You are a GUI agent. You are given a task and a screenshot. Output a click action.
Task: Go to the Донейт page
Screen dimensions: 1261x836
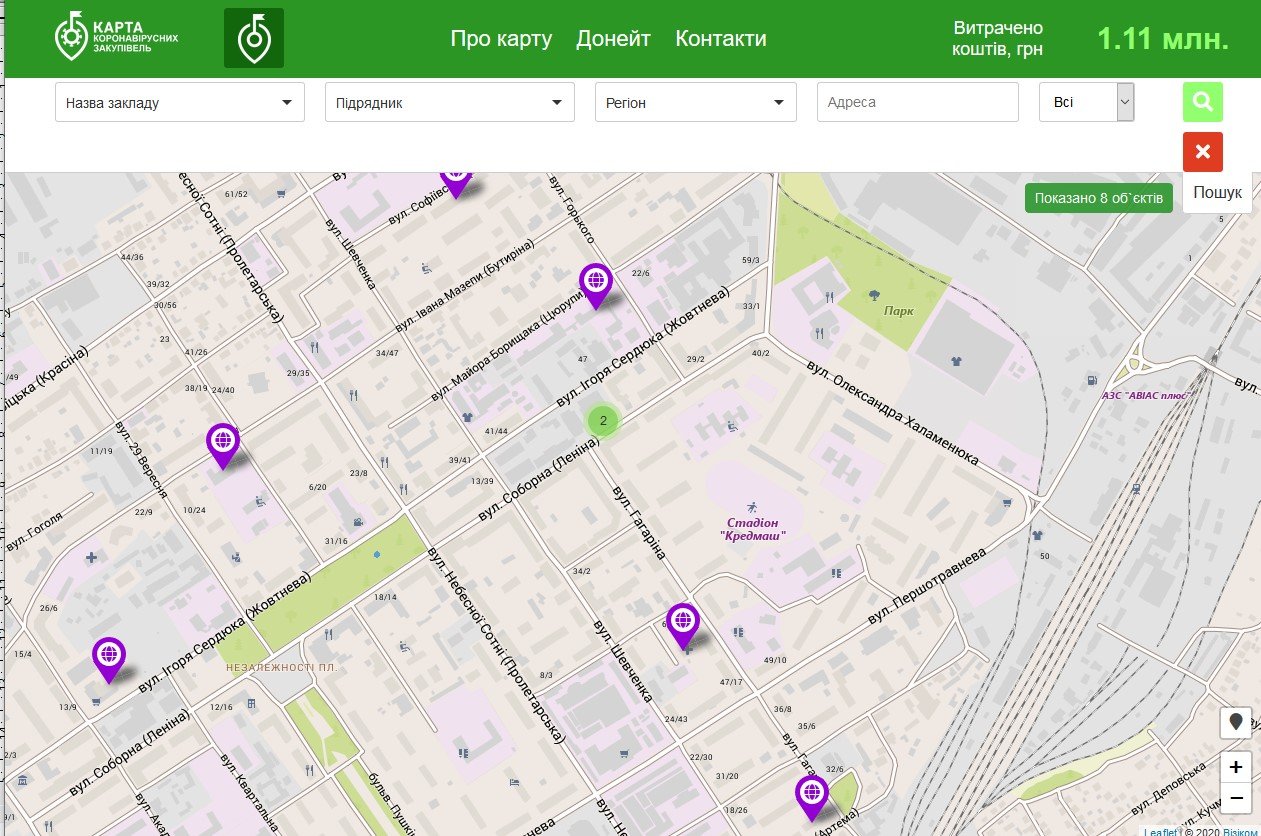(x=613, y=39)
